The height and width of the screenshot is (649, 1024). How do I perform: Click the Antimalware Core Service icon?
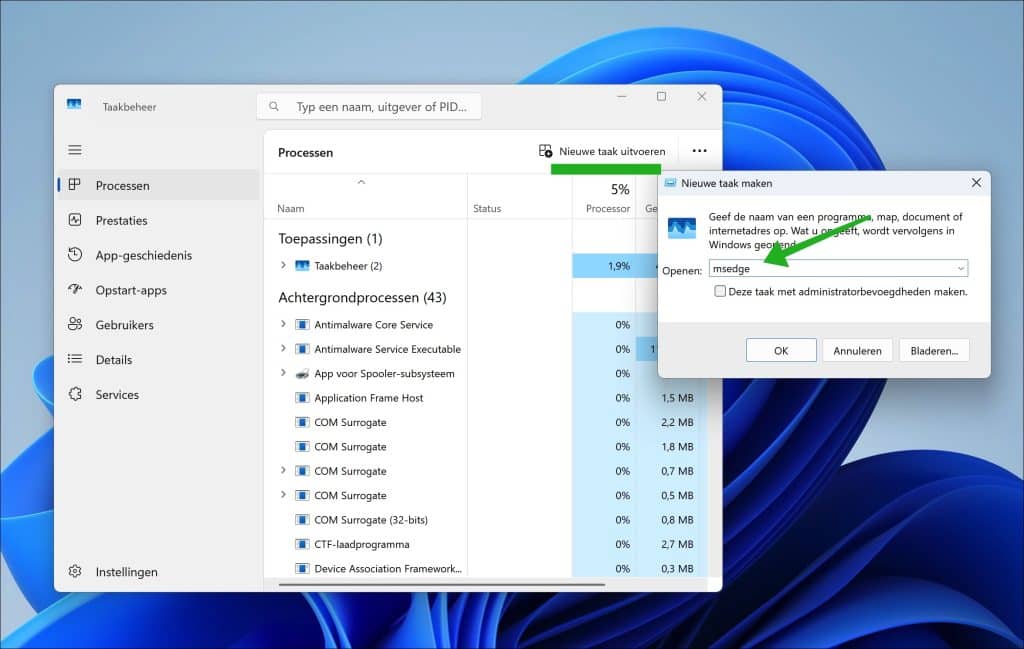tap(302, 324)
